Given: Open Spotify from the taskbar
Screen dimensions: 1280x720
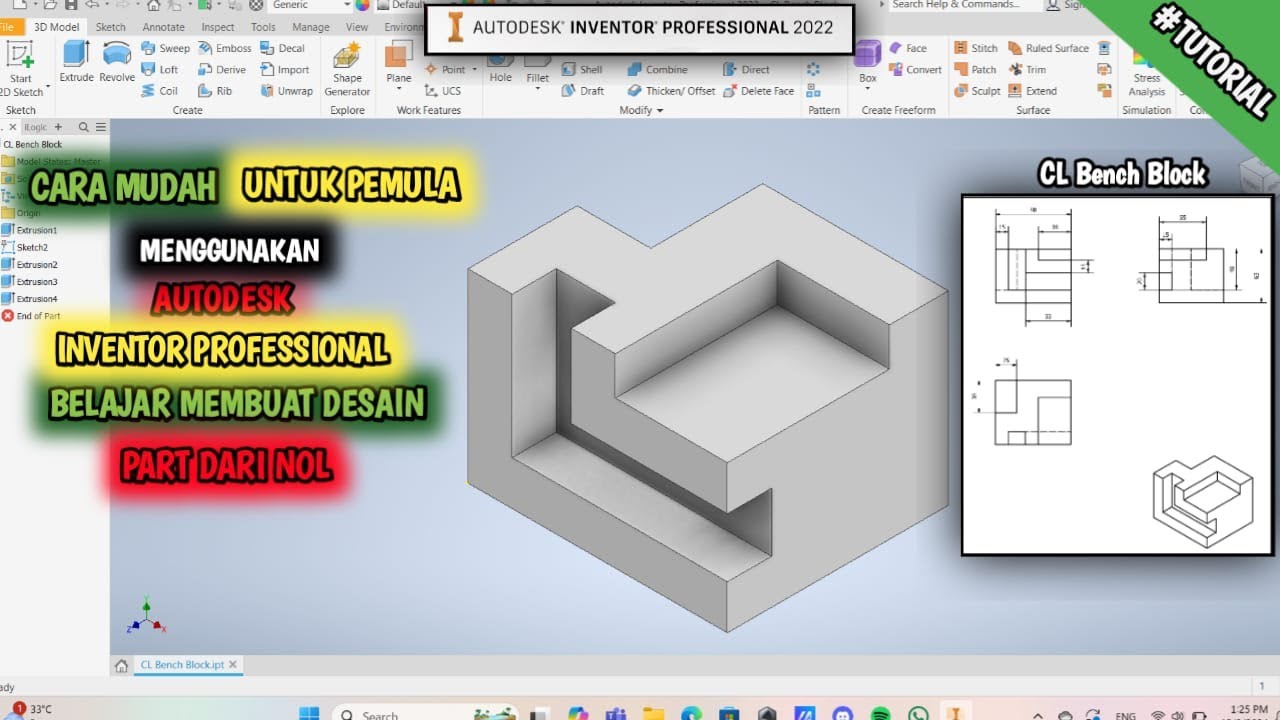Looking at the screenshot, I should [881, 714].
